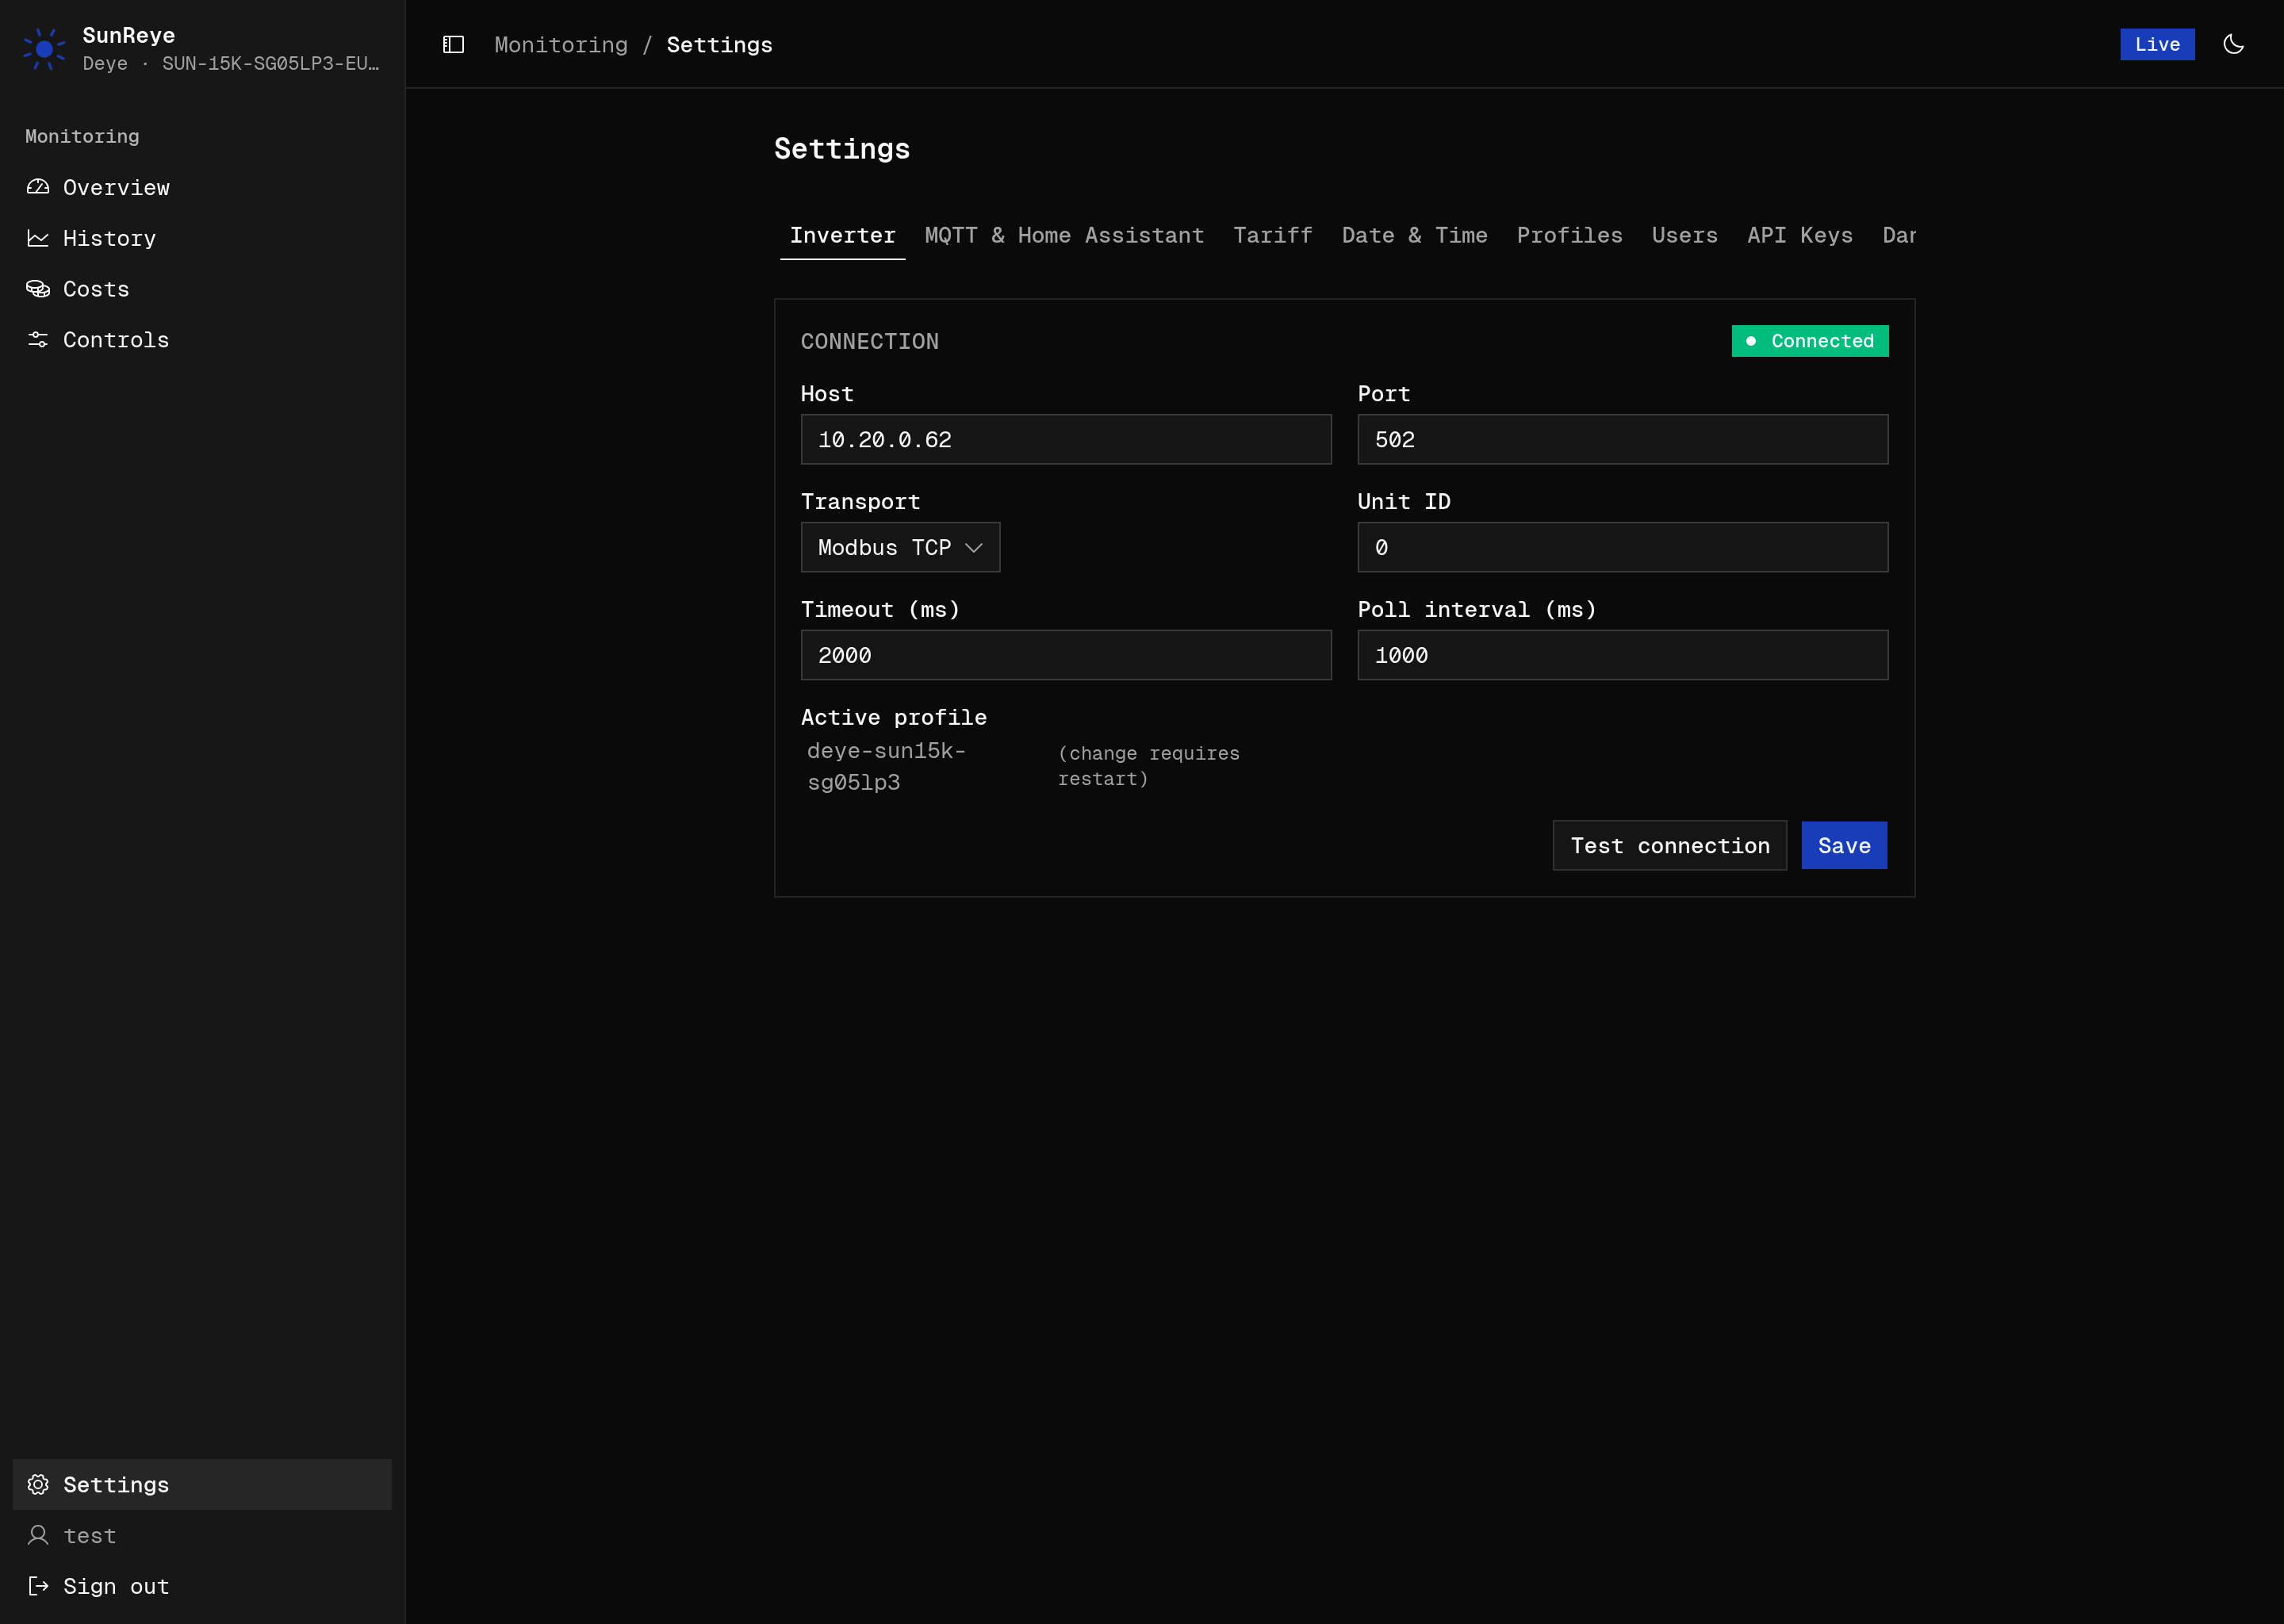Click the CONNECTION section heading
The image size is (2284, 1624).
click(869, 341)
